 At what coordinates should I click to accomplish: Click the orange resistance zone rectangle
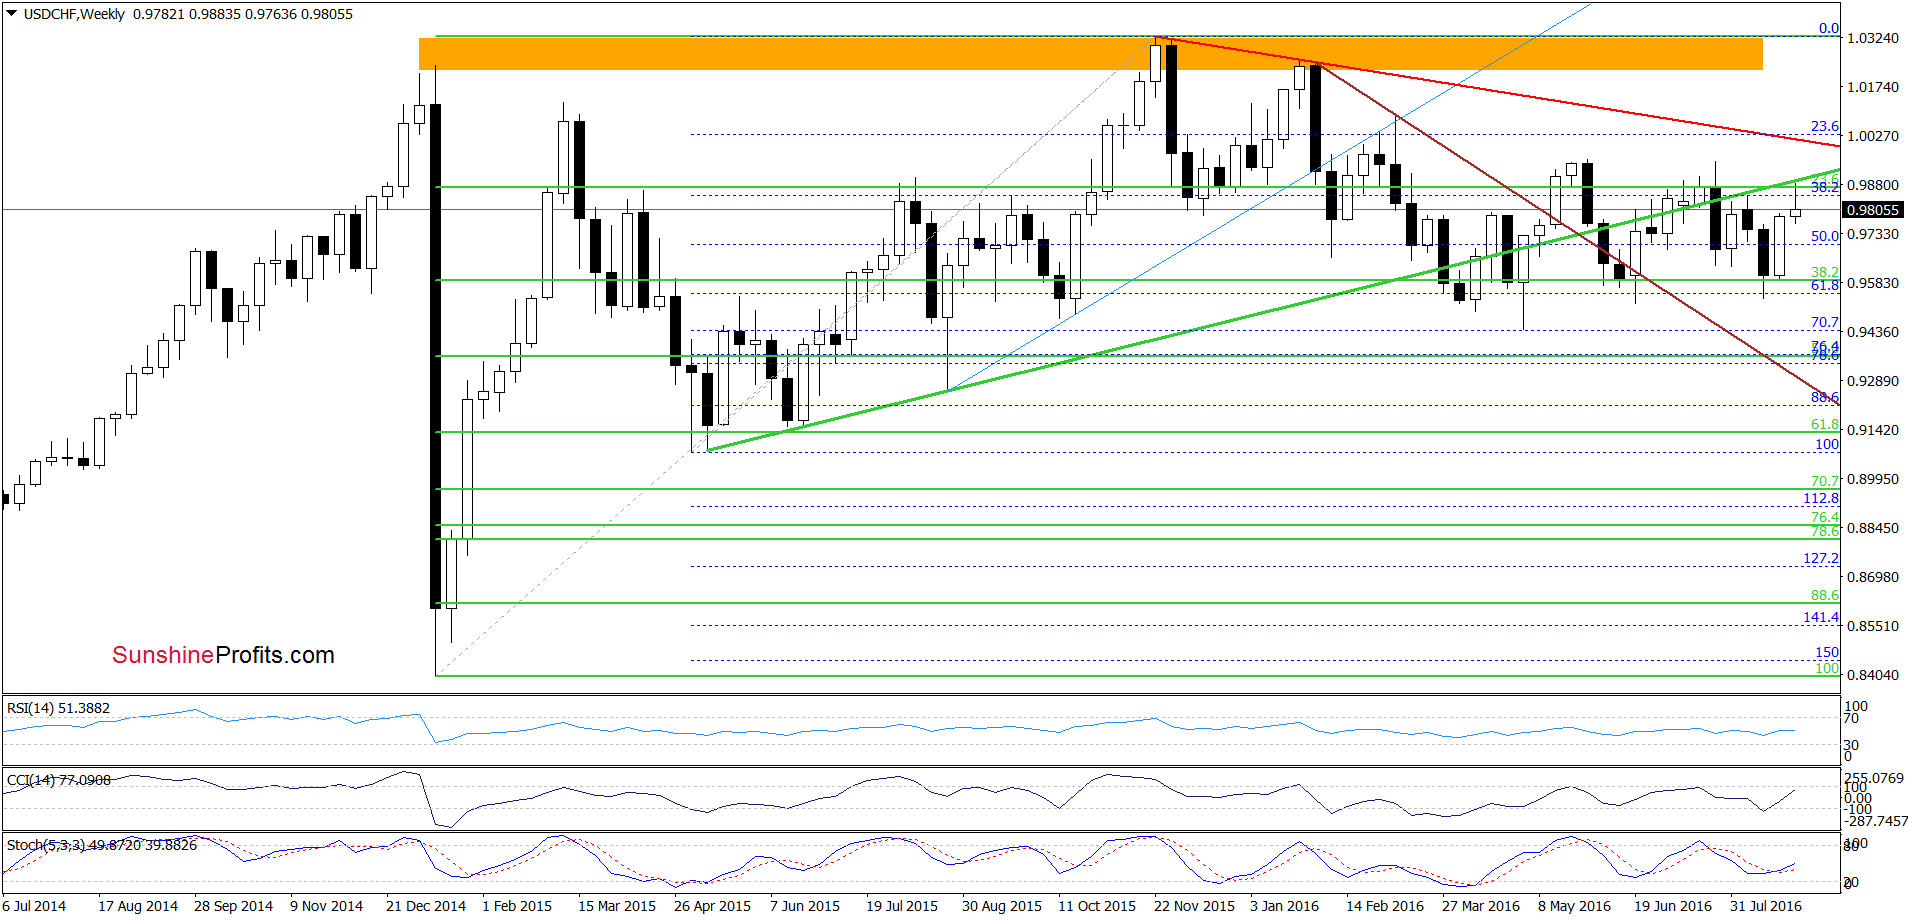click(x=1090, y=53)
